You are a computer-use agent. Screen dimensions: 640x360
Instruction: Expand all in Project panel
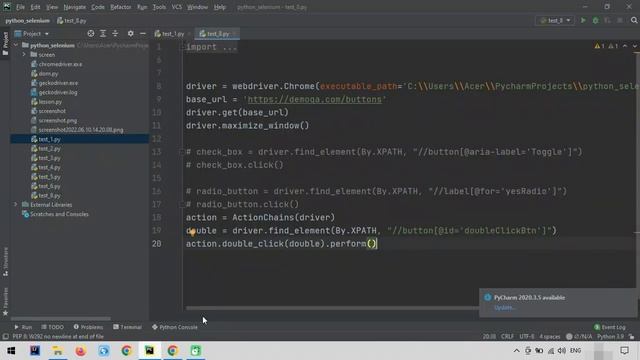tap(103, 33)
